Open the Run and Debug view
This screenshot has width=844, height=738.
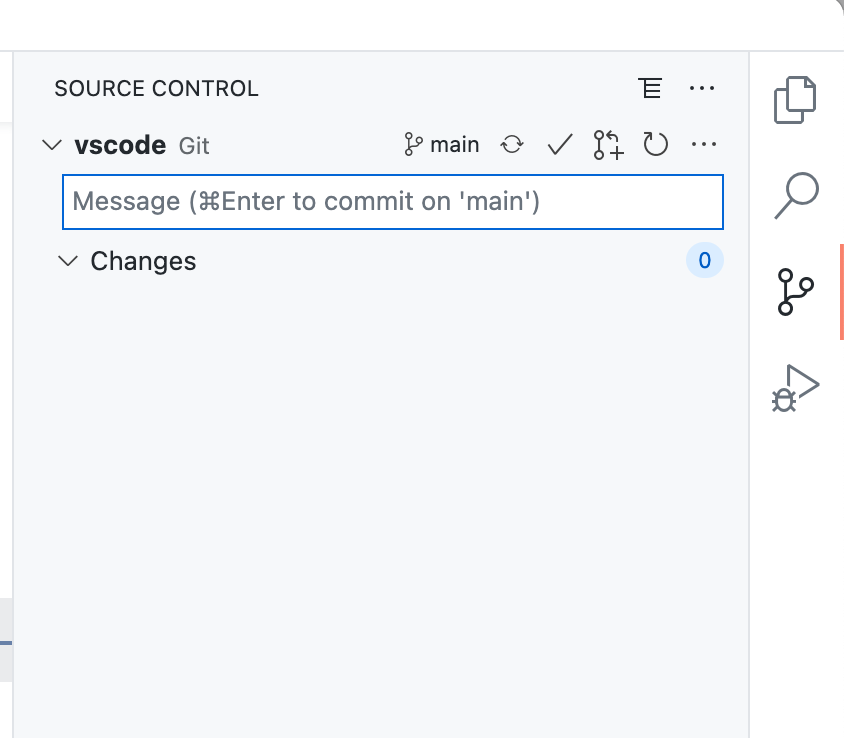[795, 386]
